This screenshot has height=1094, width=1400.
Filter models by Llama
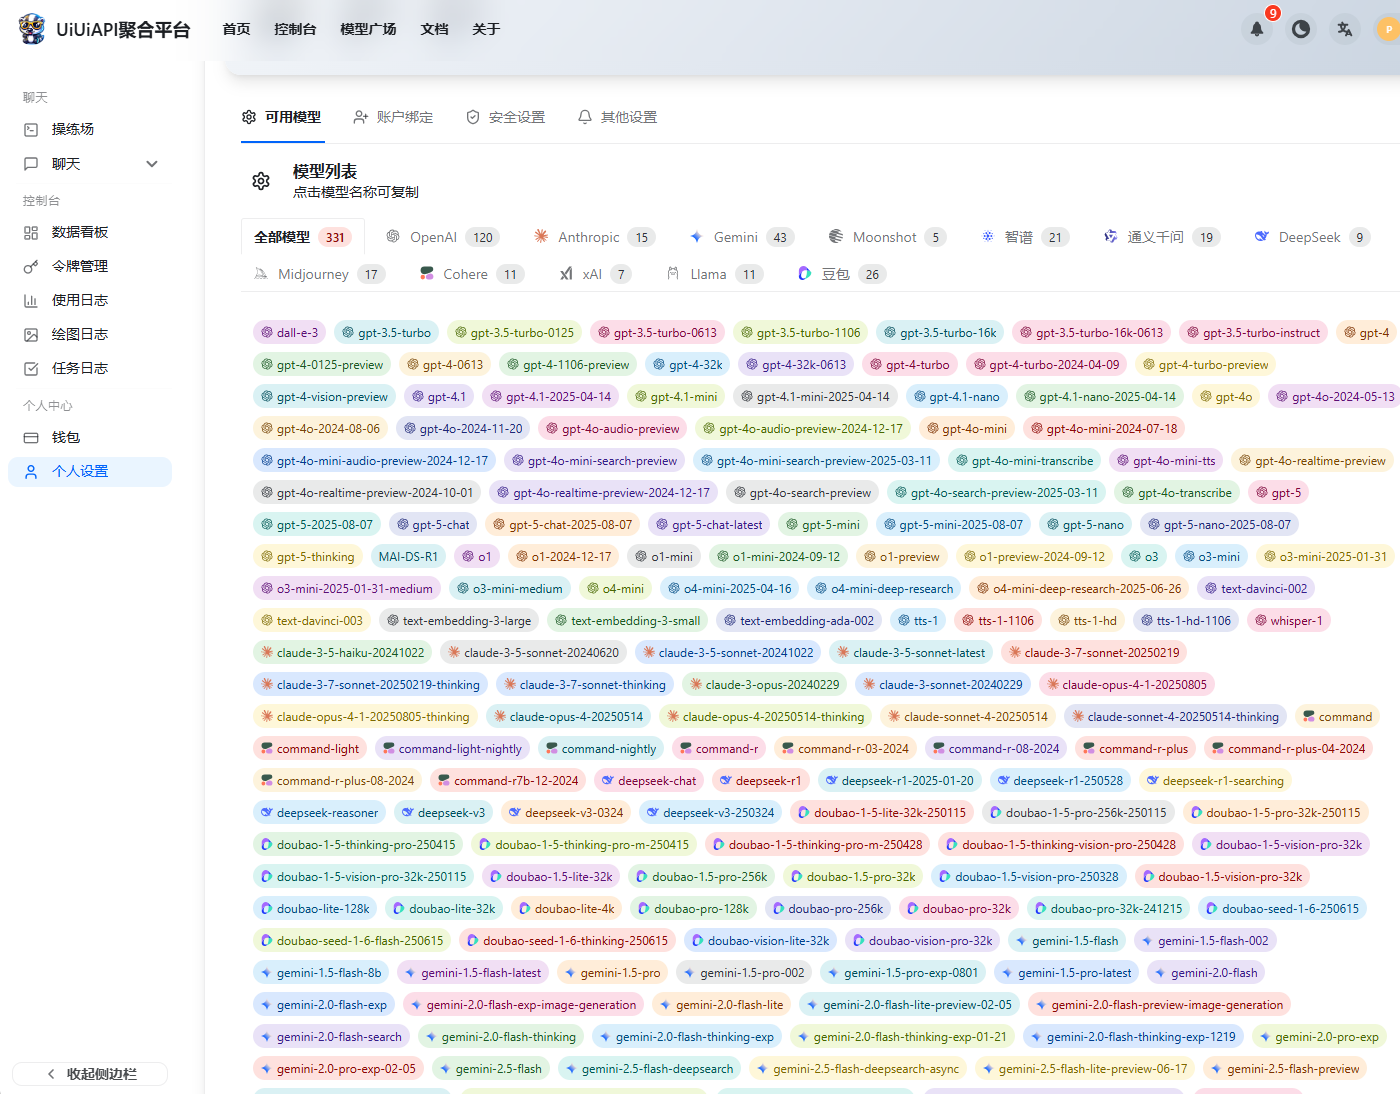715,274
